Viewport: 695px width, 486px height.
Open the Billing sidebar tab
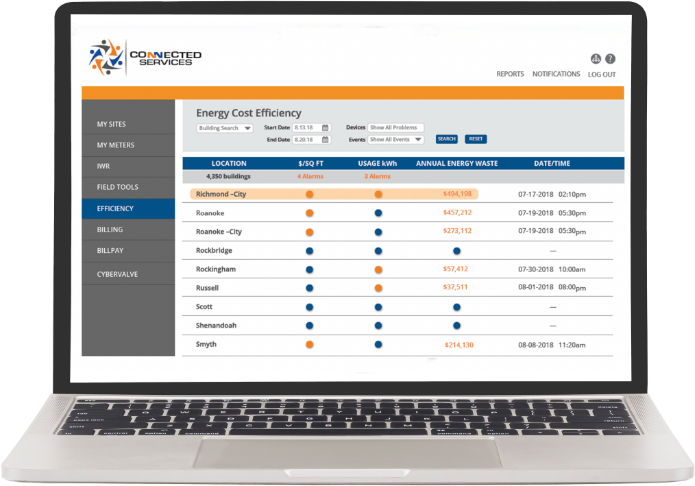pos(128,230)
